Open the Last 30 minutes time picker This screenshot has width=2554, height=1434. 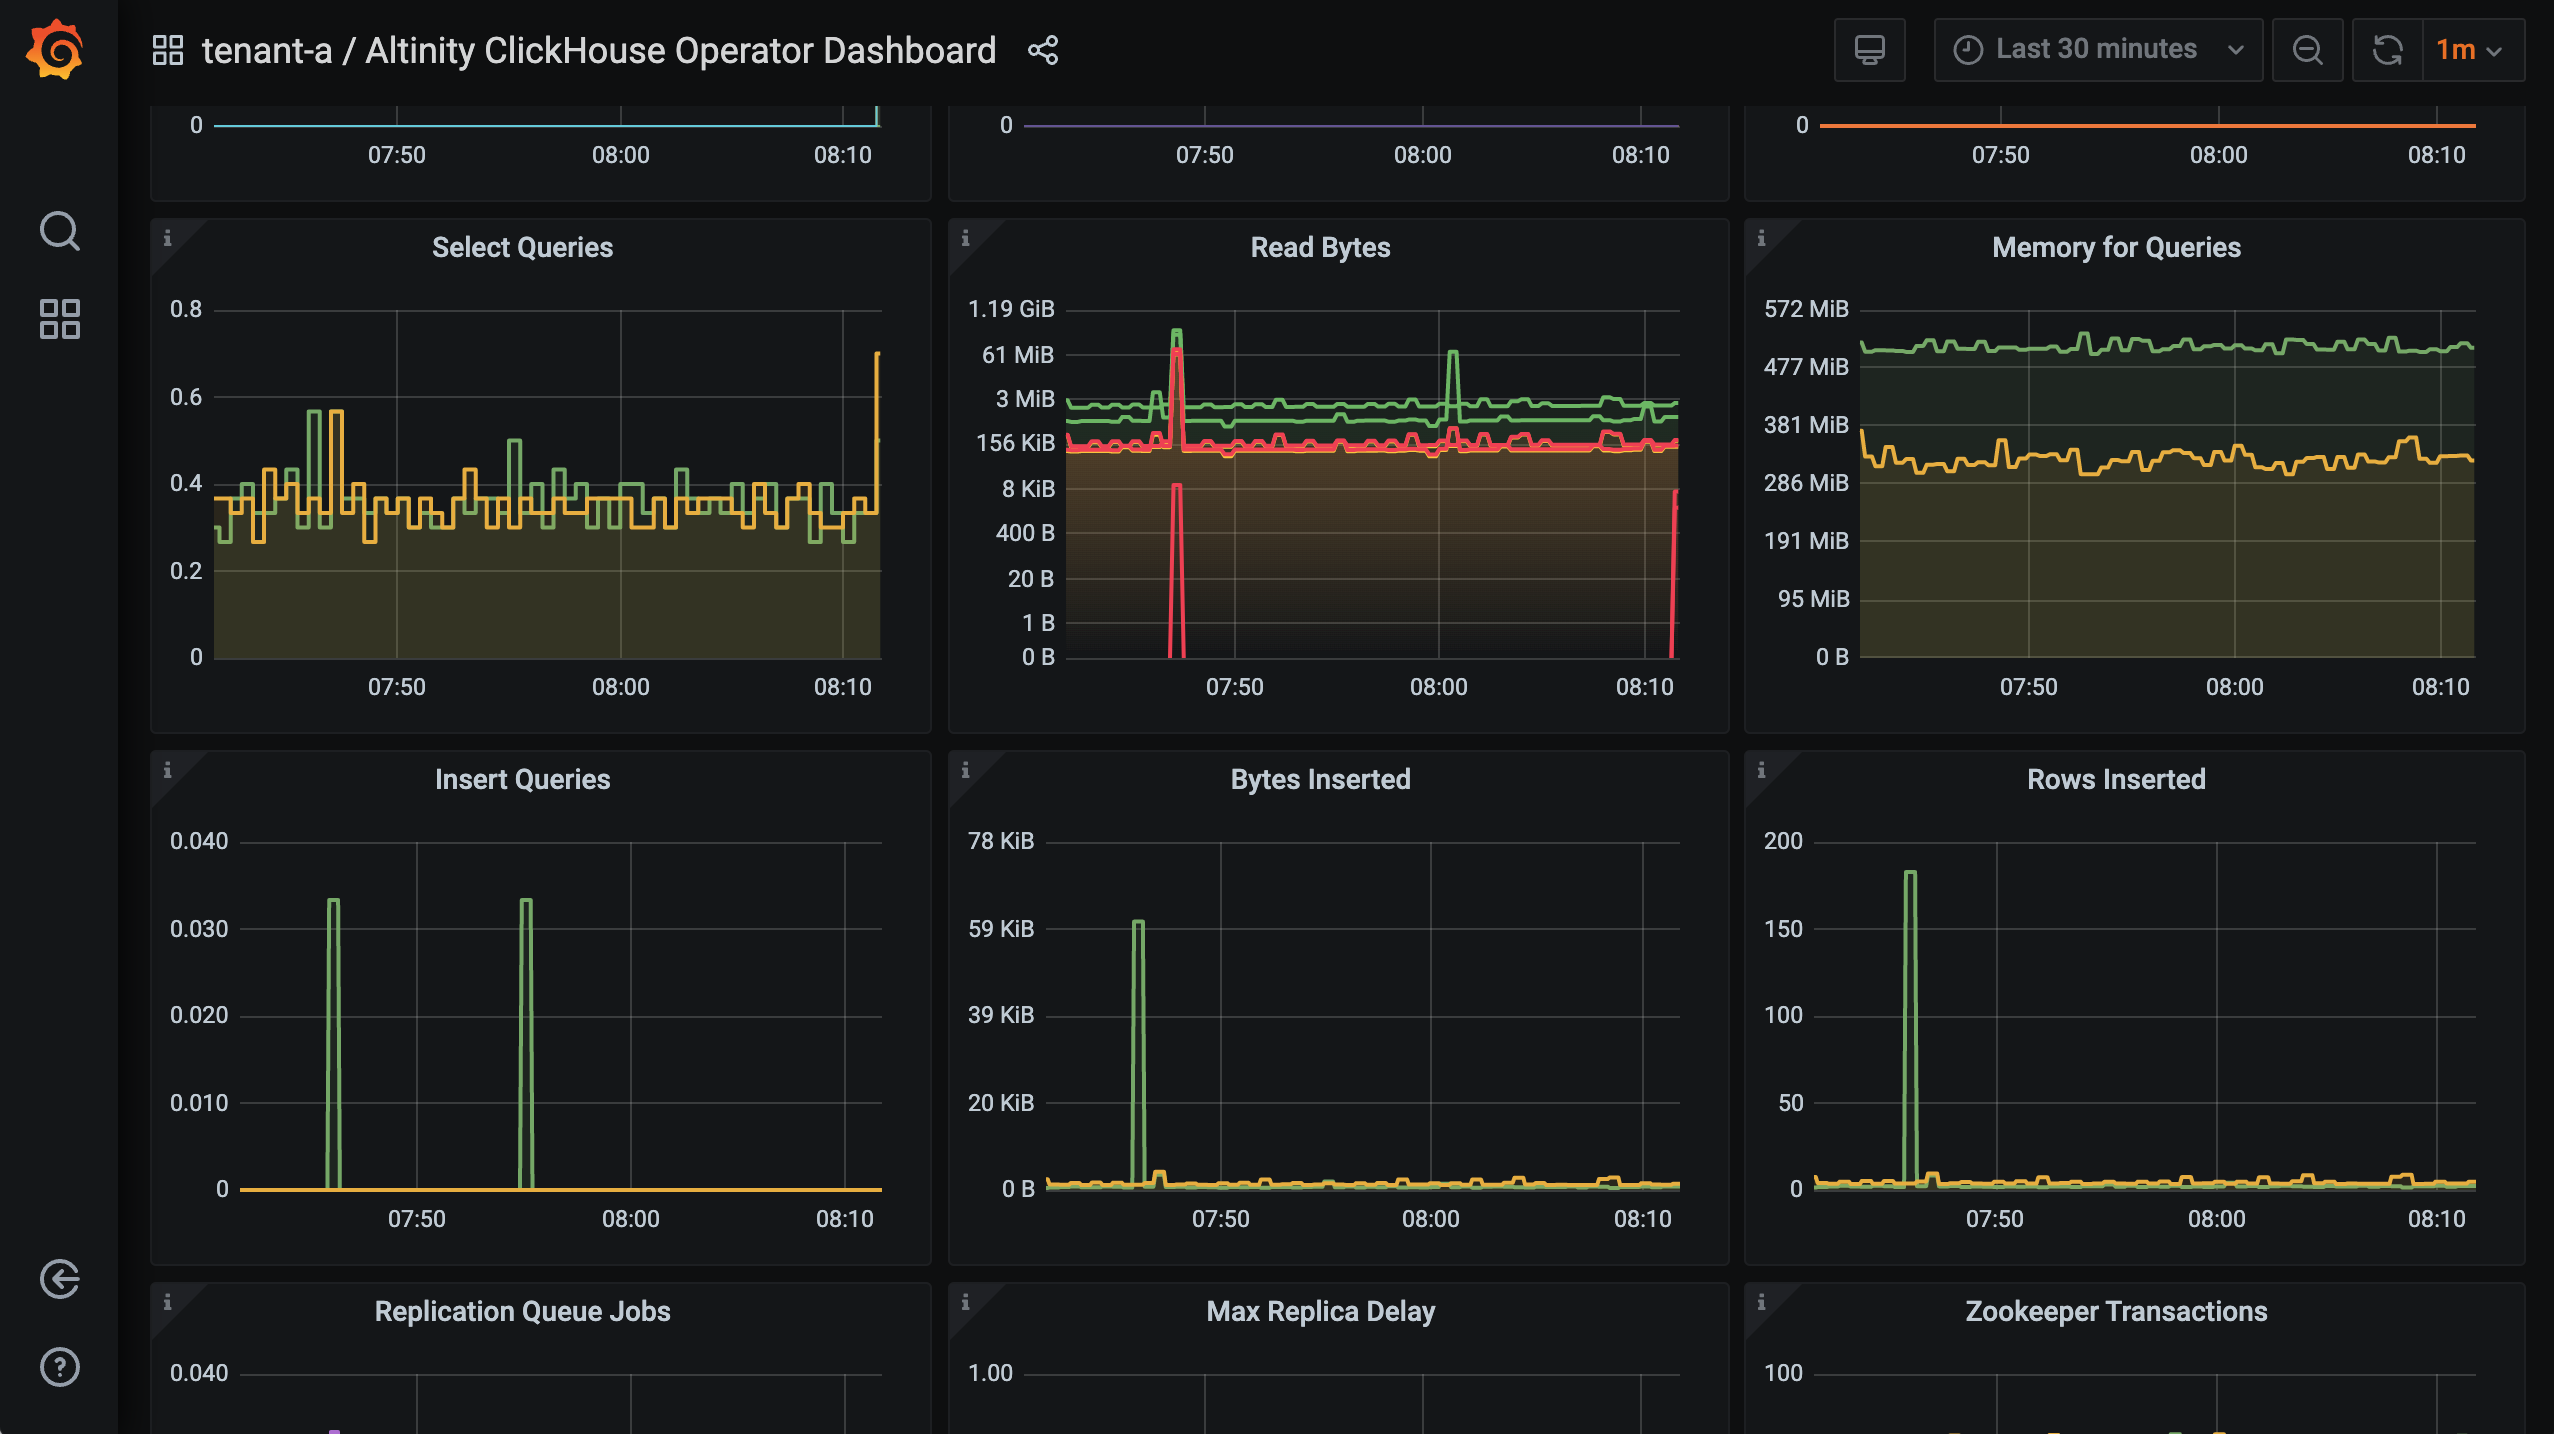[x=2098, y=50]
